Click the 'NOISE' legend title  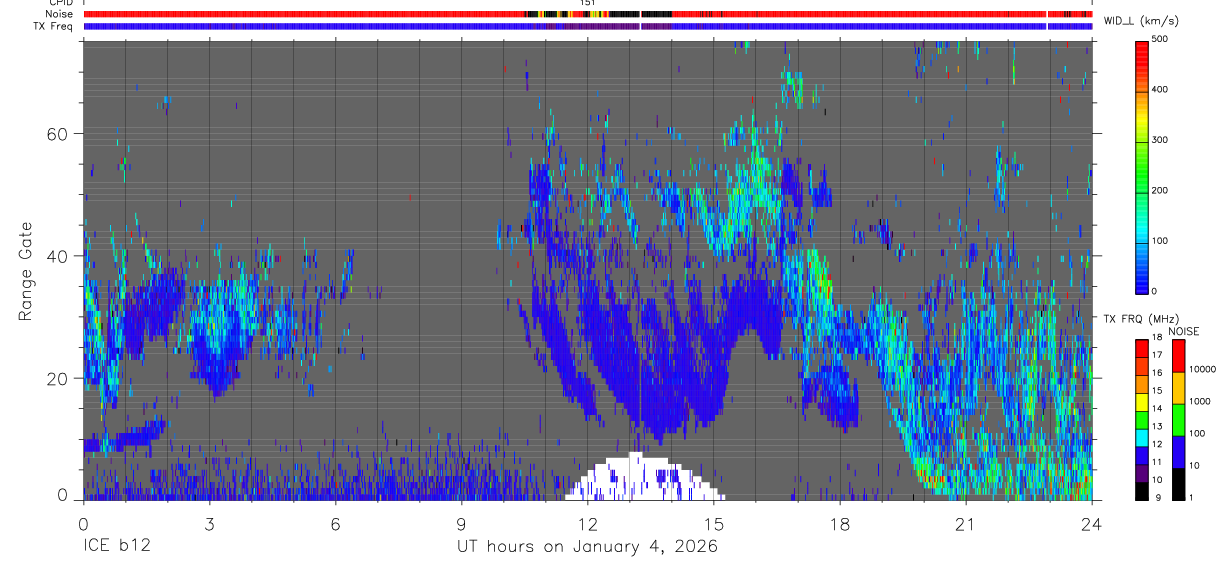(1184, 331)
